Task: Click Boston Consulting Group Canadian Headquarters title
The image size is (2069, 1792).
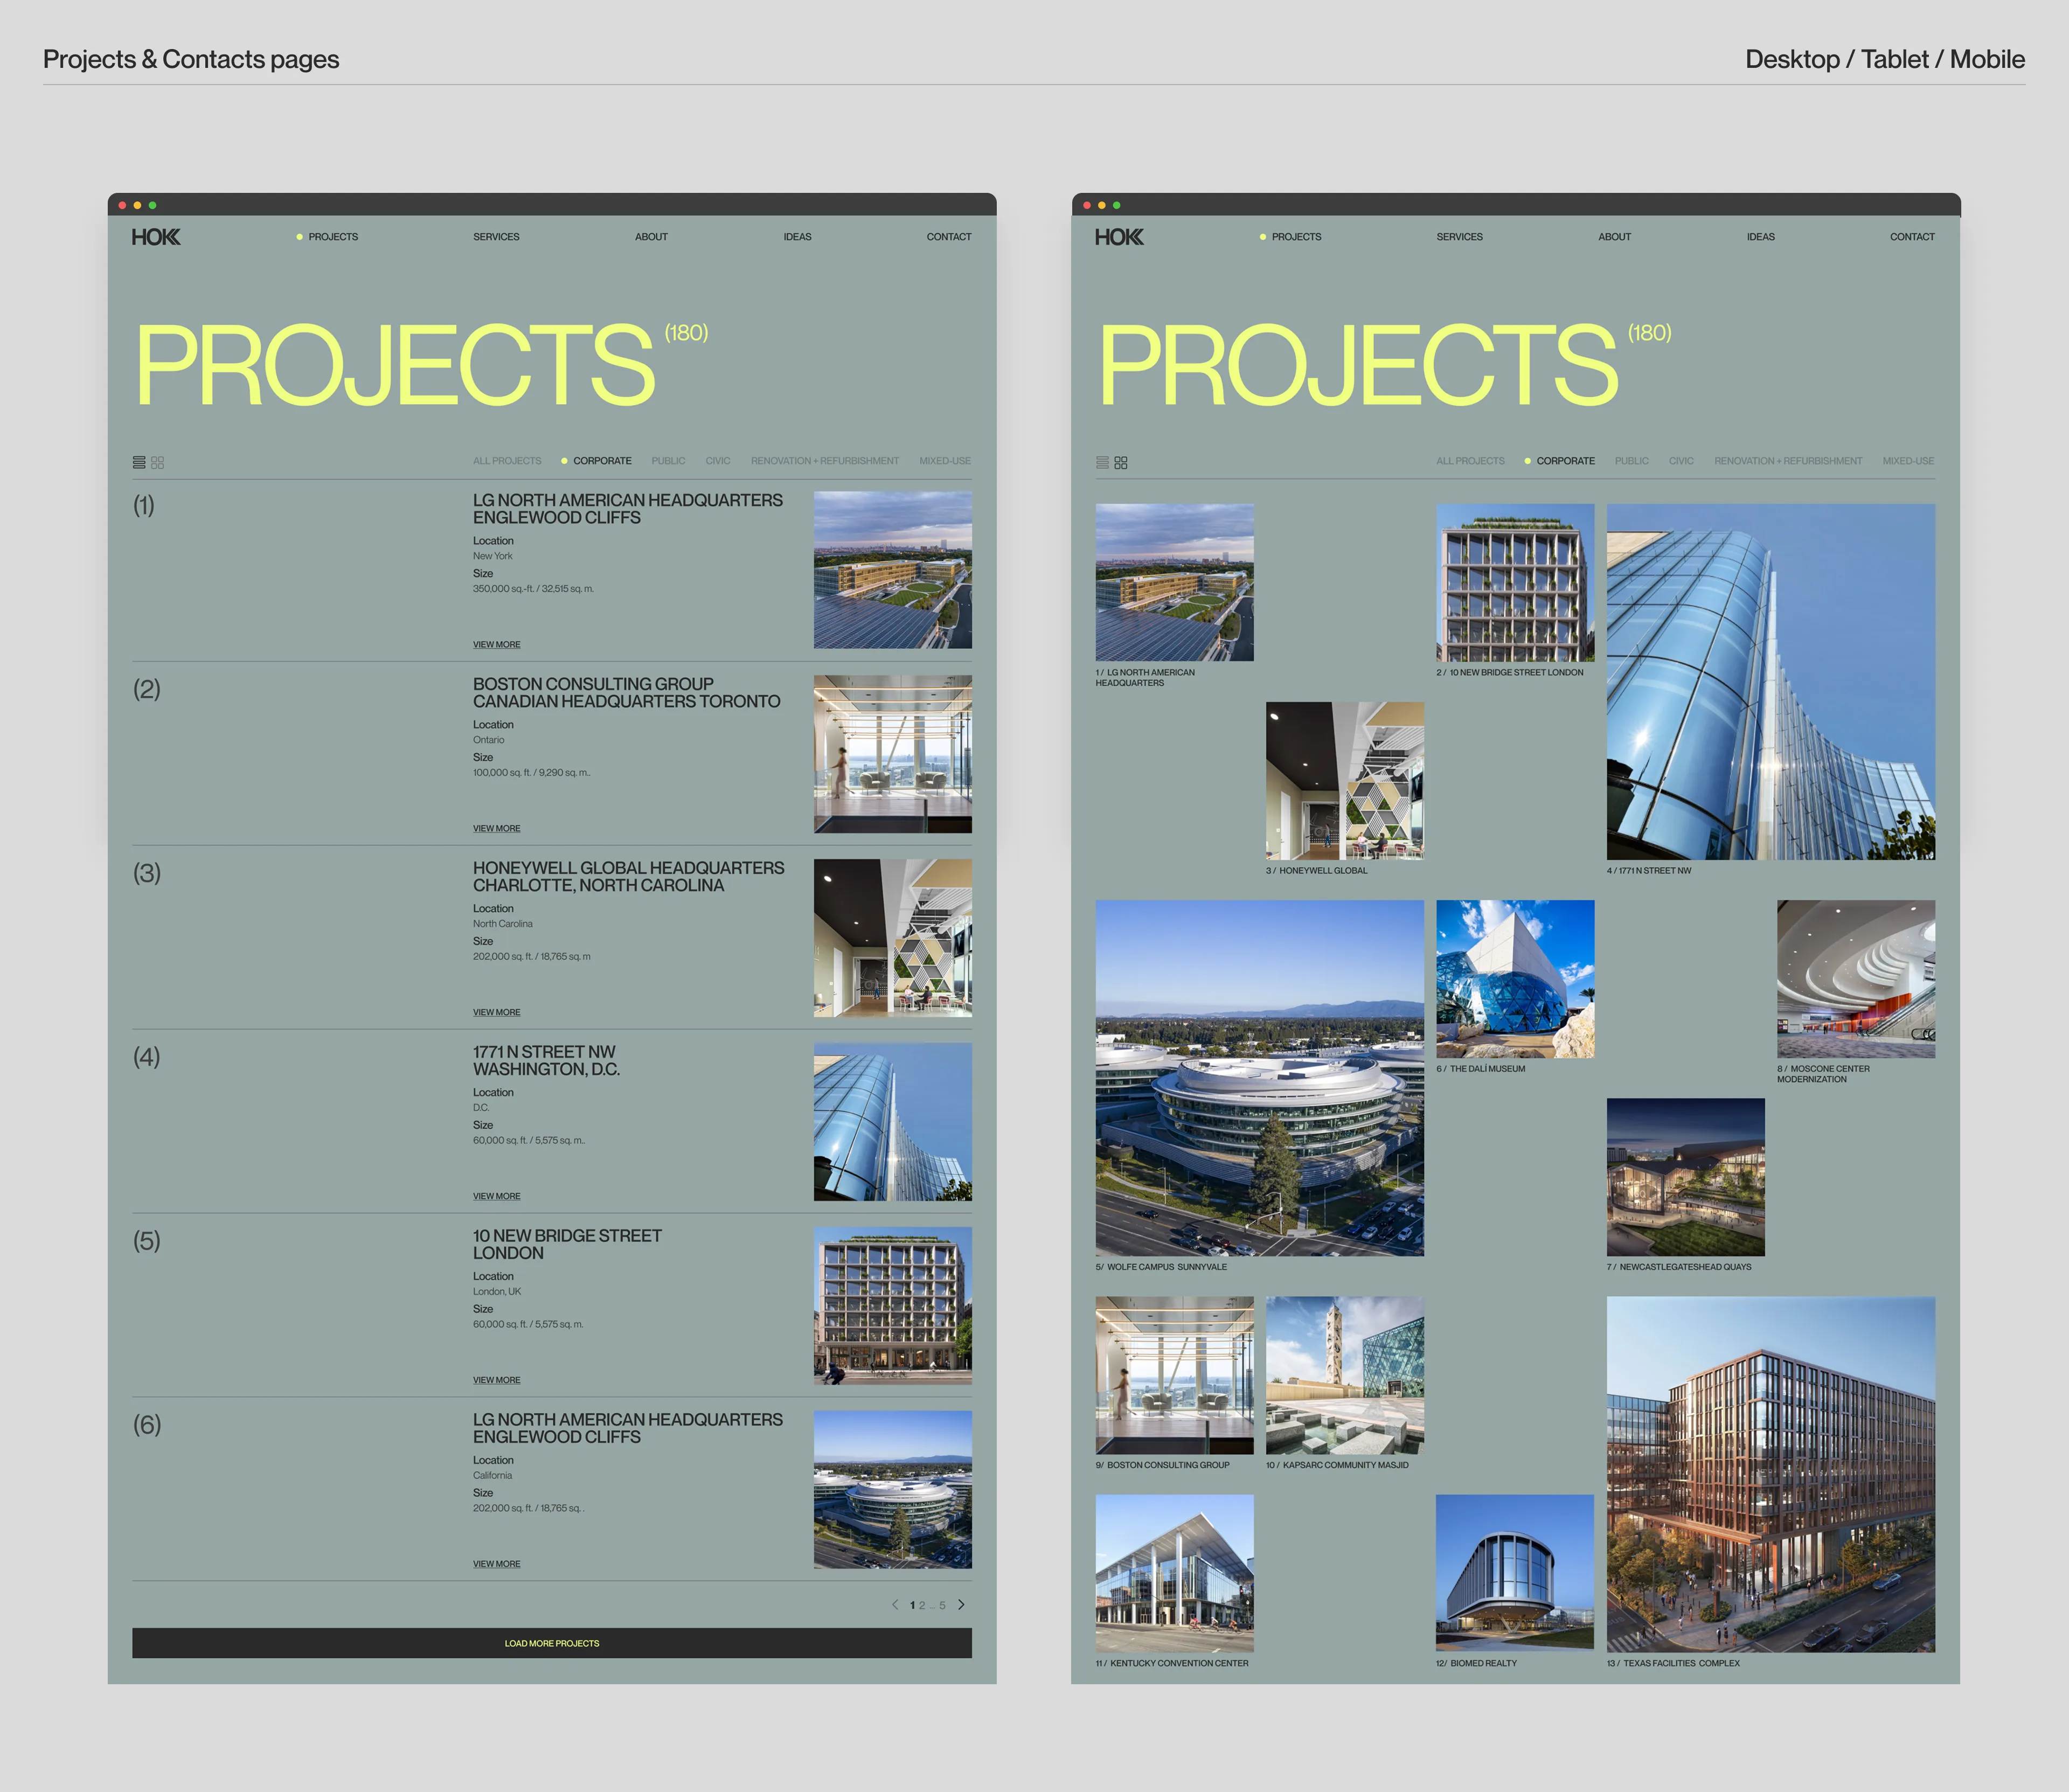Action: 627,693
